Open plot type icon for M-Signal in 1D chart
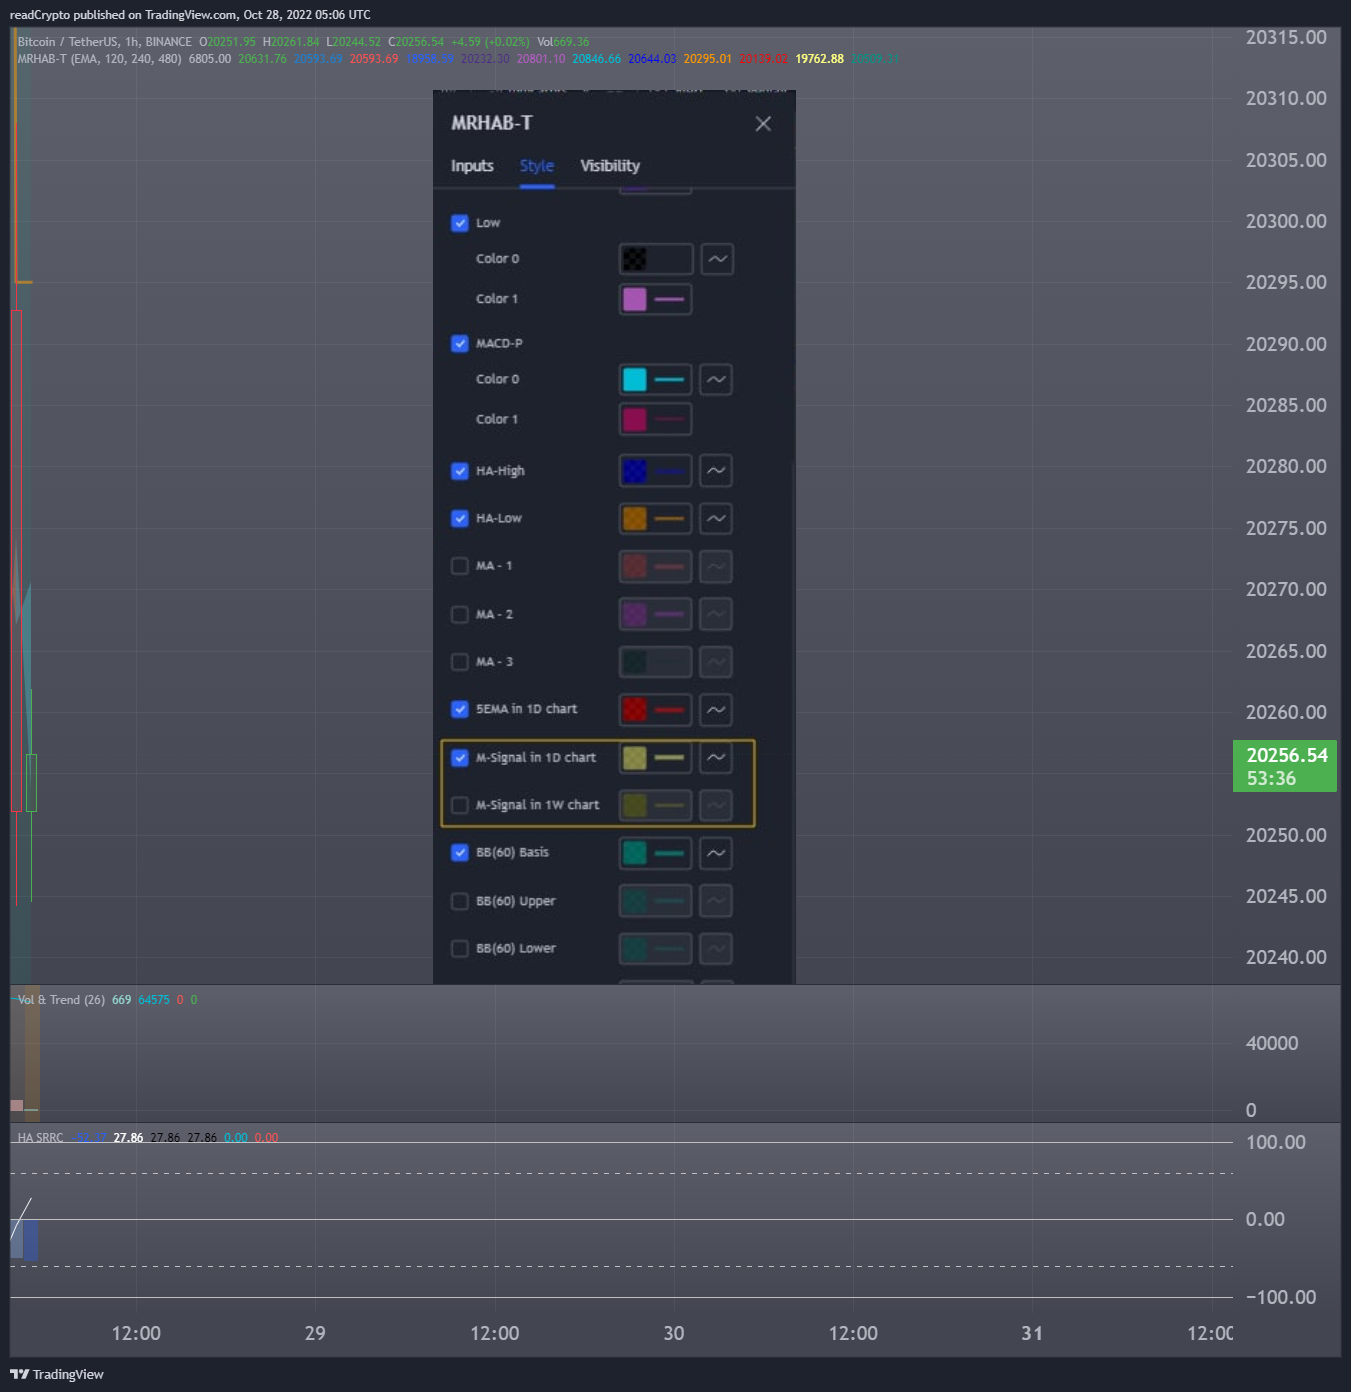The height and width of the screenshot is (1392, 1351). point(716,757)
